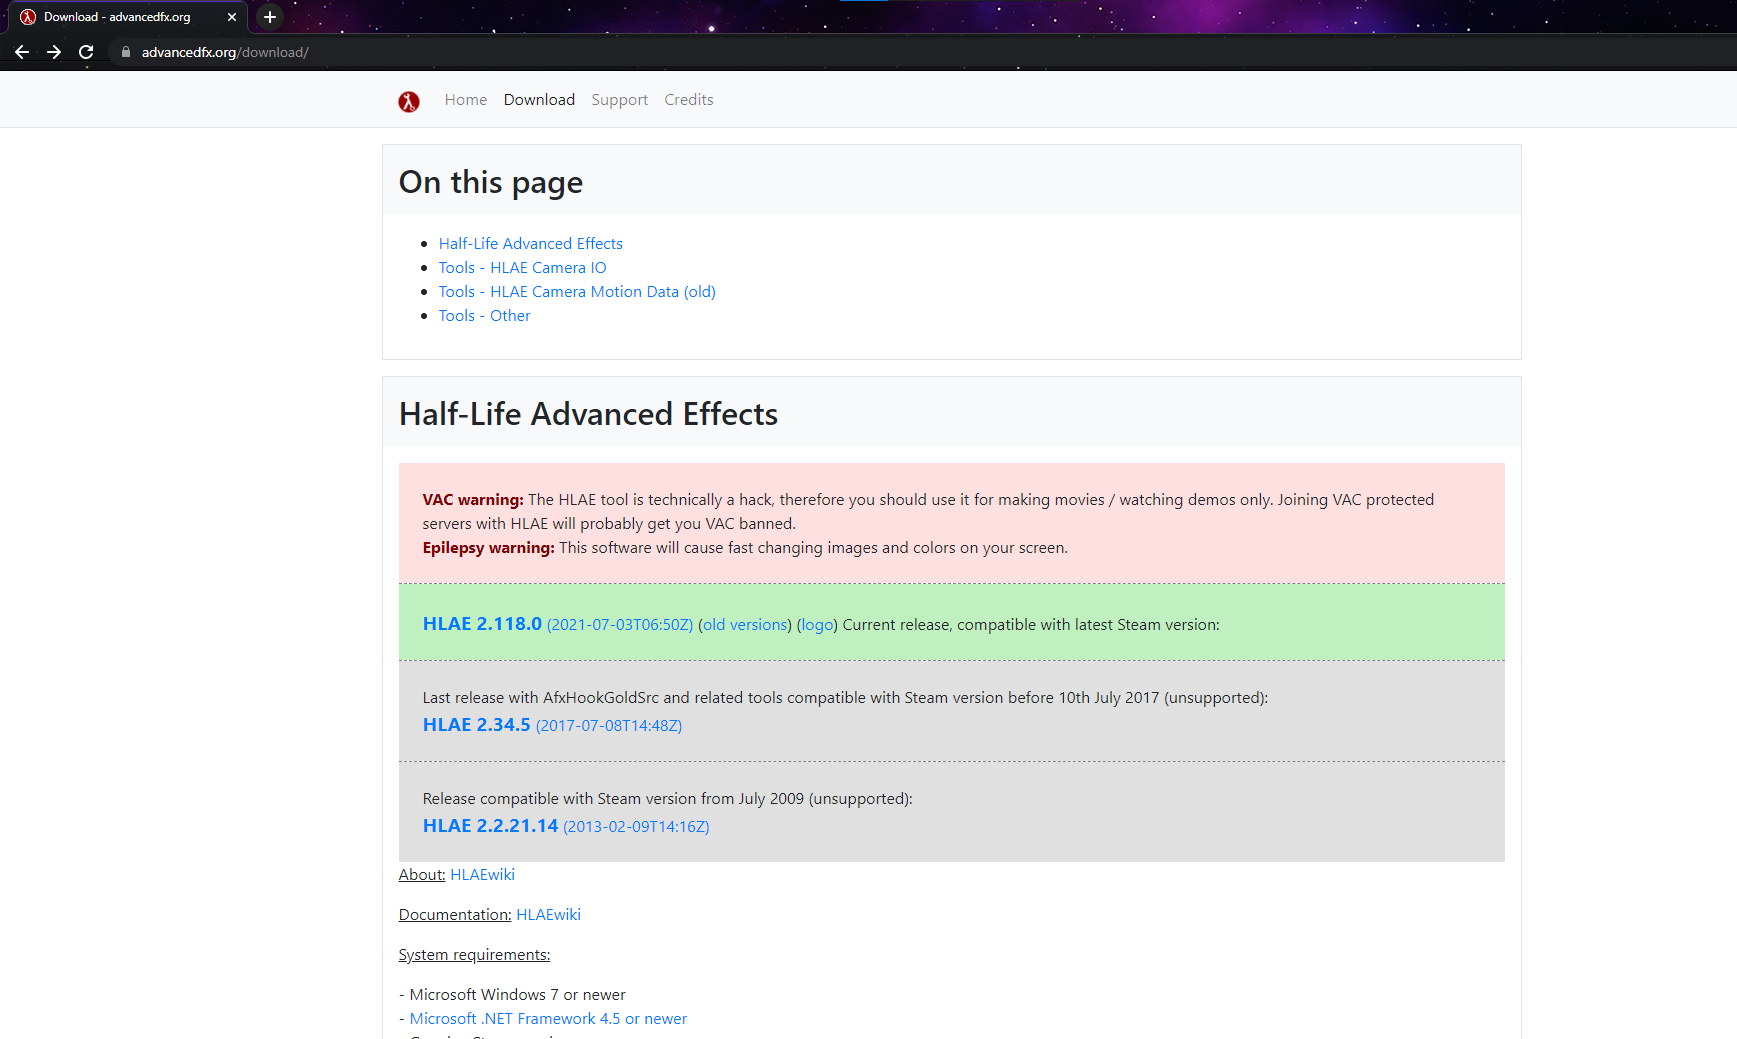1737x1039 pixels.
Task: Go to the Support navigation page
Action: (620, 100)
